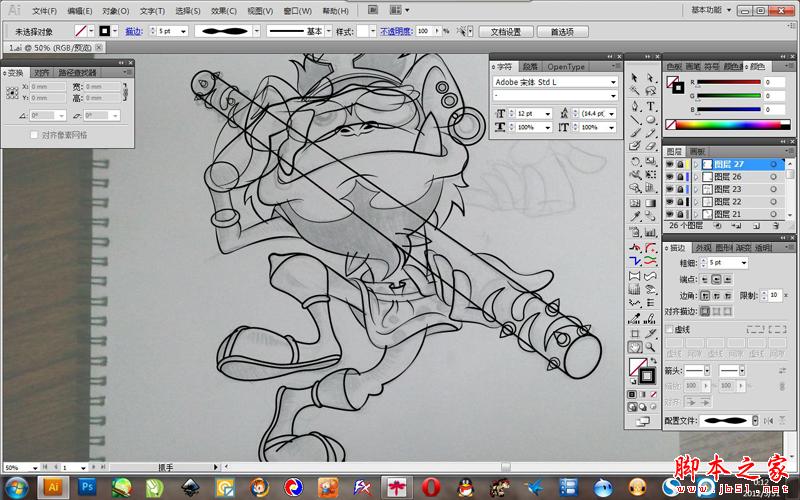Pick the Gradient tool

click(x=651, y=203)
